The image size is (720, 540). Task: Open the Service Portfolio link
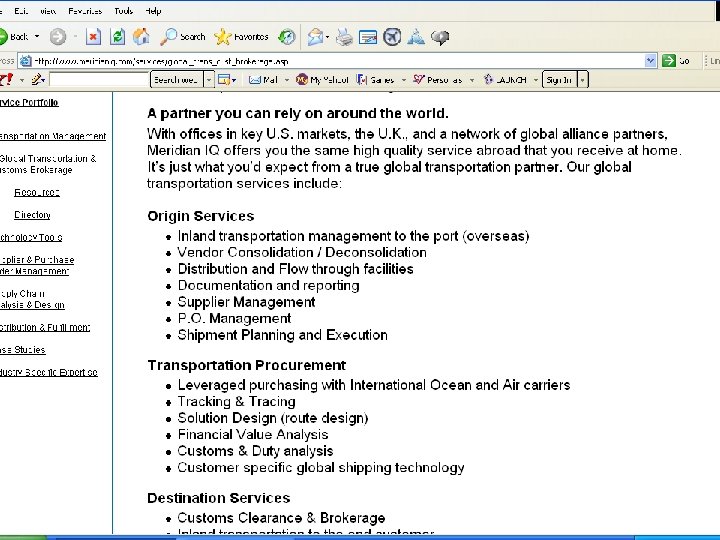[29, 102]
